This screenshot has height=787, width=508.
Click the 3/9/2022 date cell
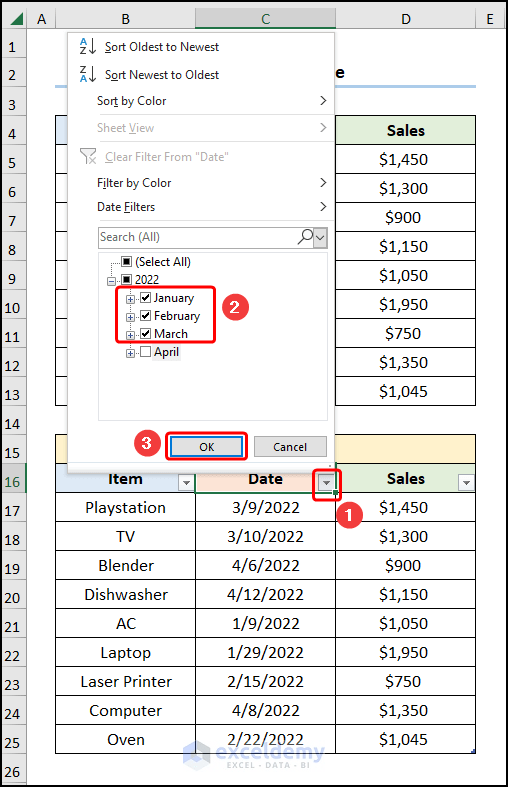pyautogui.click(x=266, y=507)
